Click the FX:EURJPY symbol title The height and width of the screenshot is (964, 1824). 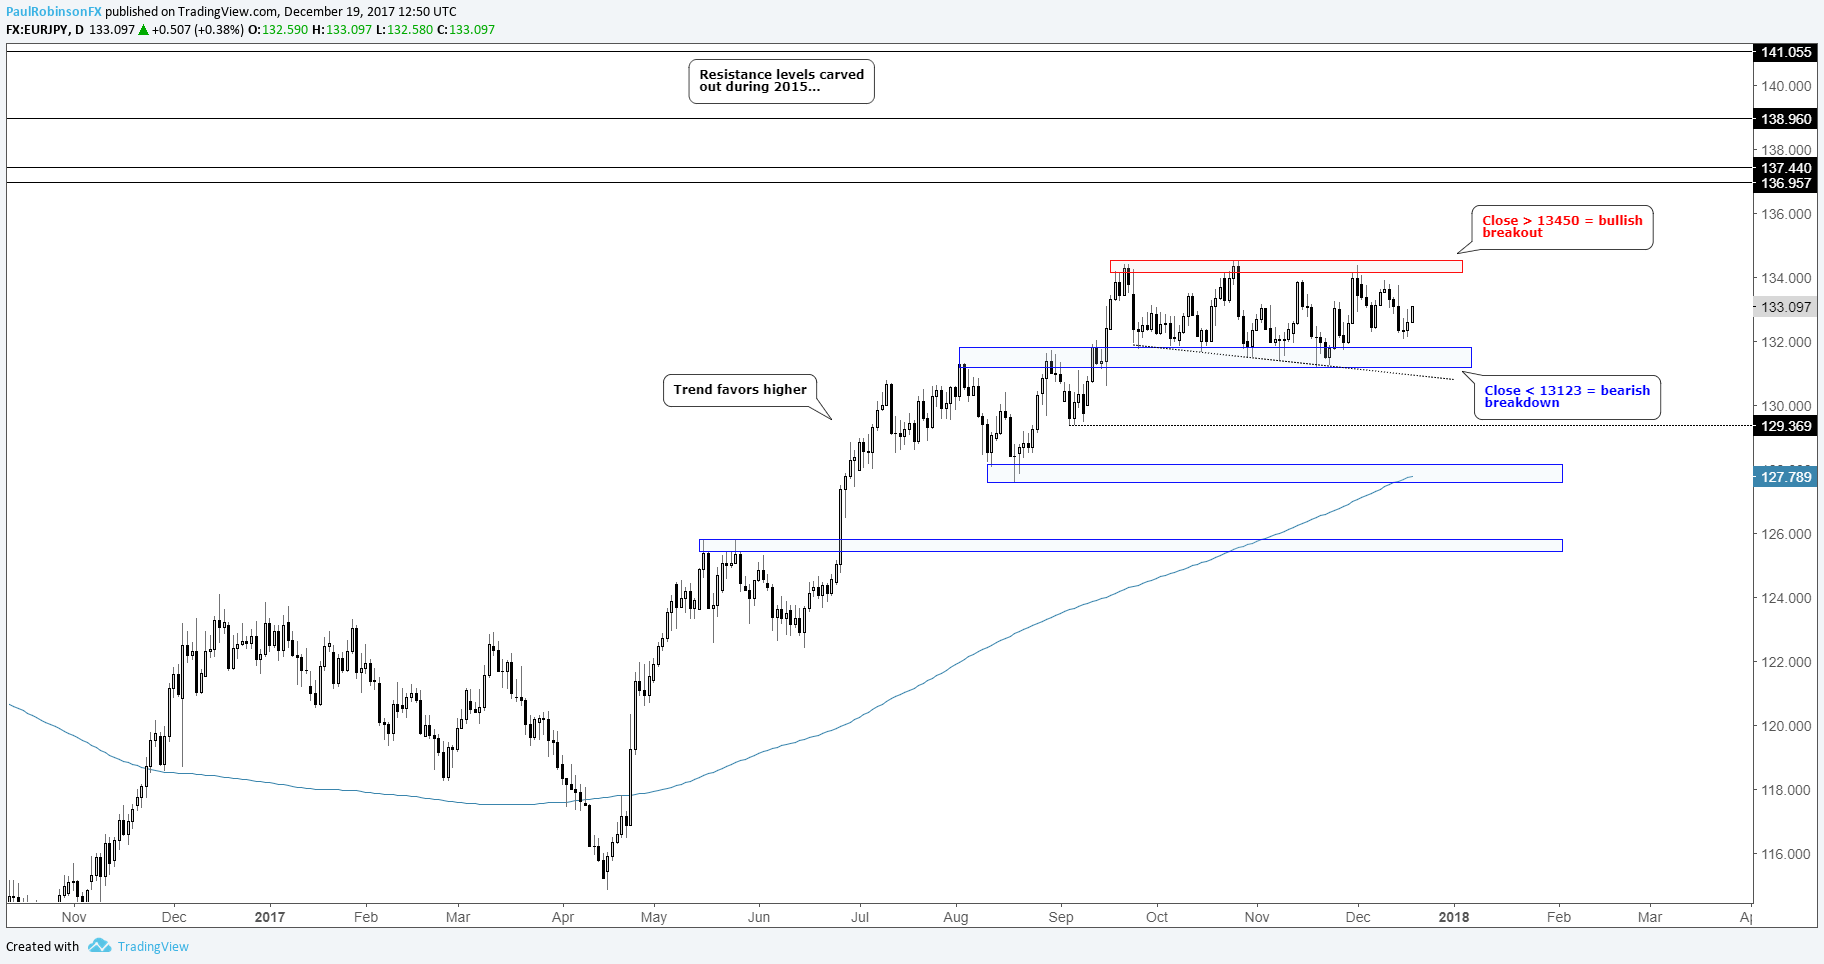[x=45, y=30]
